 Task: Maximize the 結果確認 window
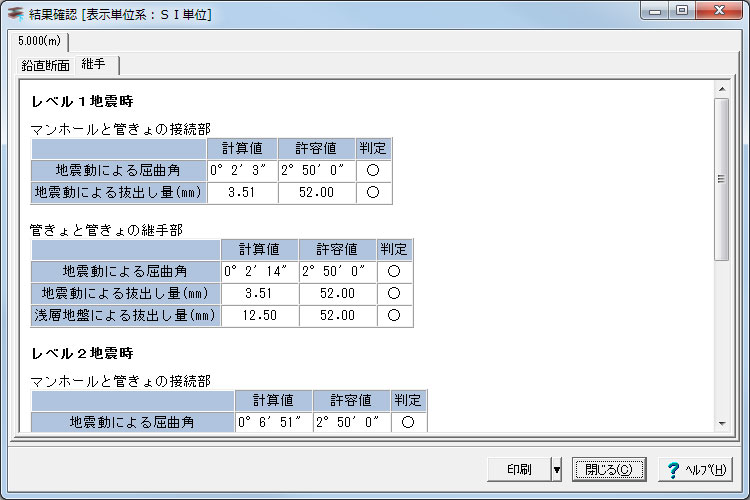[x=682, y=11]
